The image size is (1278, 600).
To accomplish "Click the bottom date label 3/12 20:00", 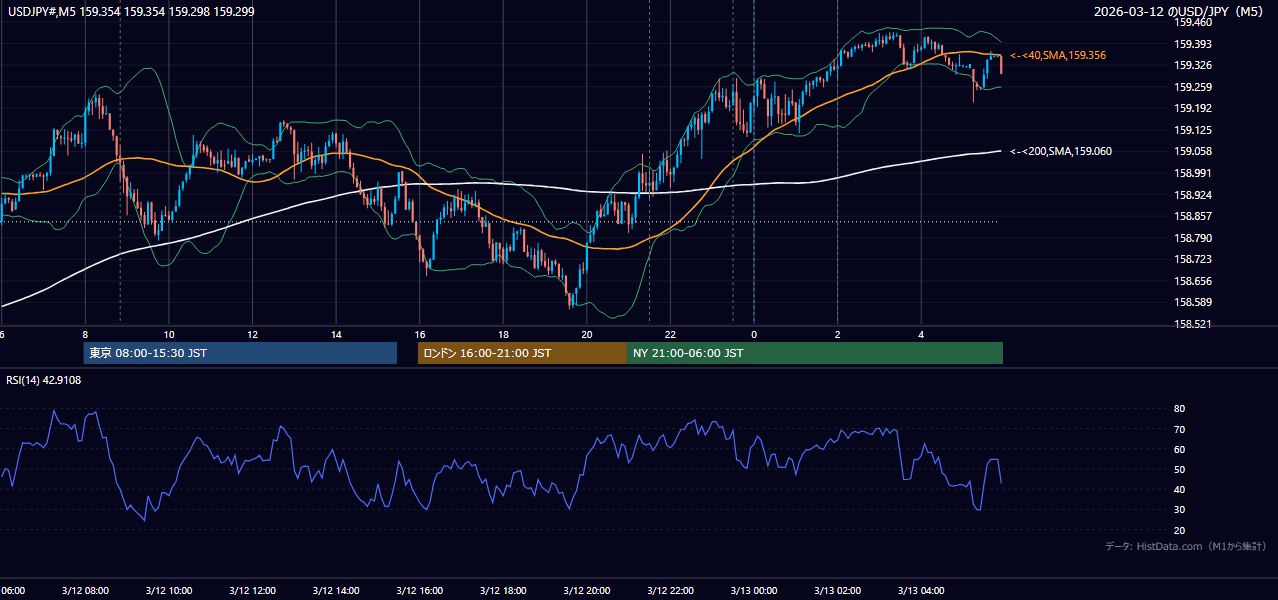I will coord(586,591).
